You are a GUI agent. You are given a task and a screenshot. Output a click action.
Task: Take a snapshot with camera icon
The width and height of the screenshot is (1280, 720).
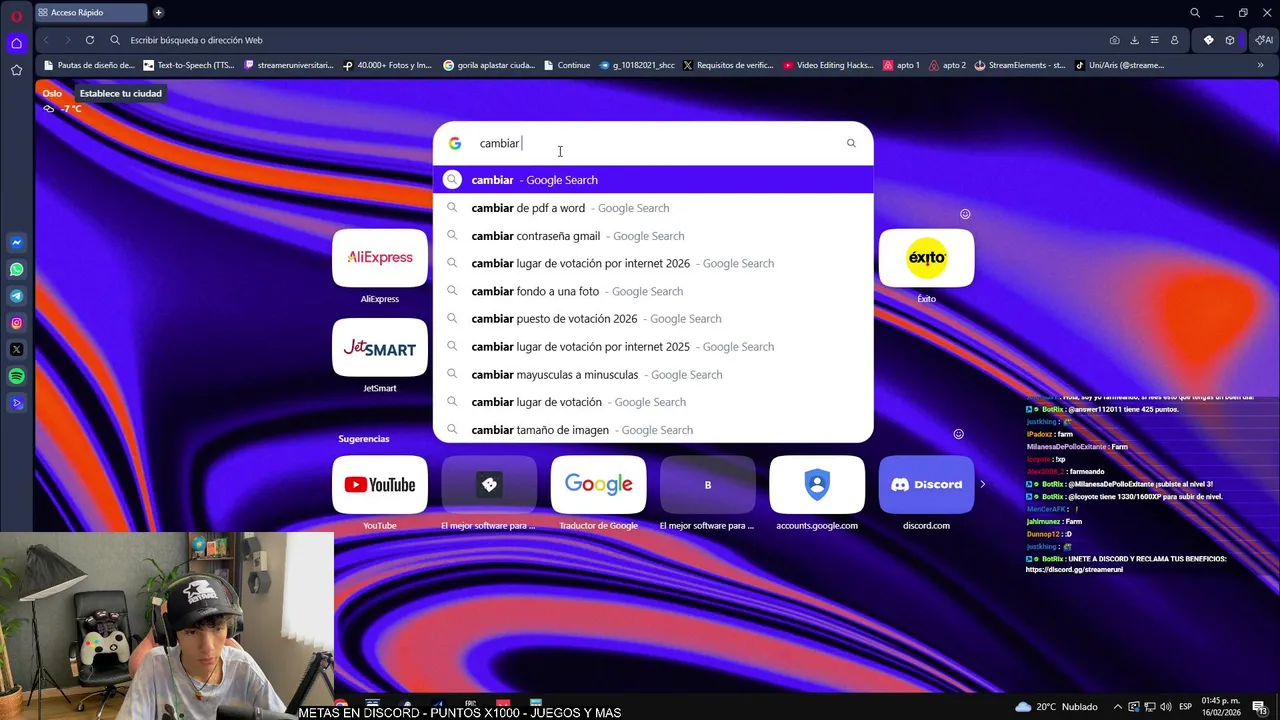click(x=1114, y=40)
